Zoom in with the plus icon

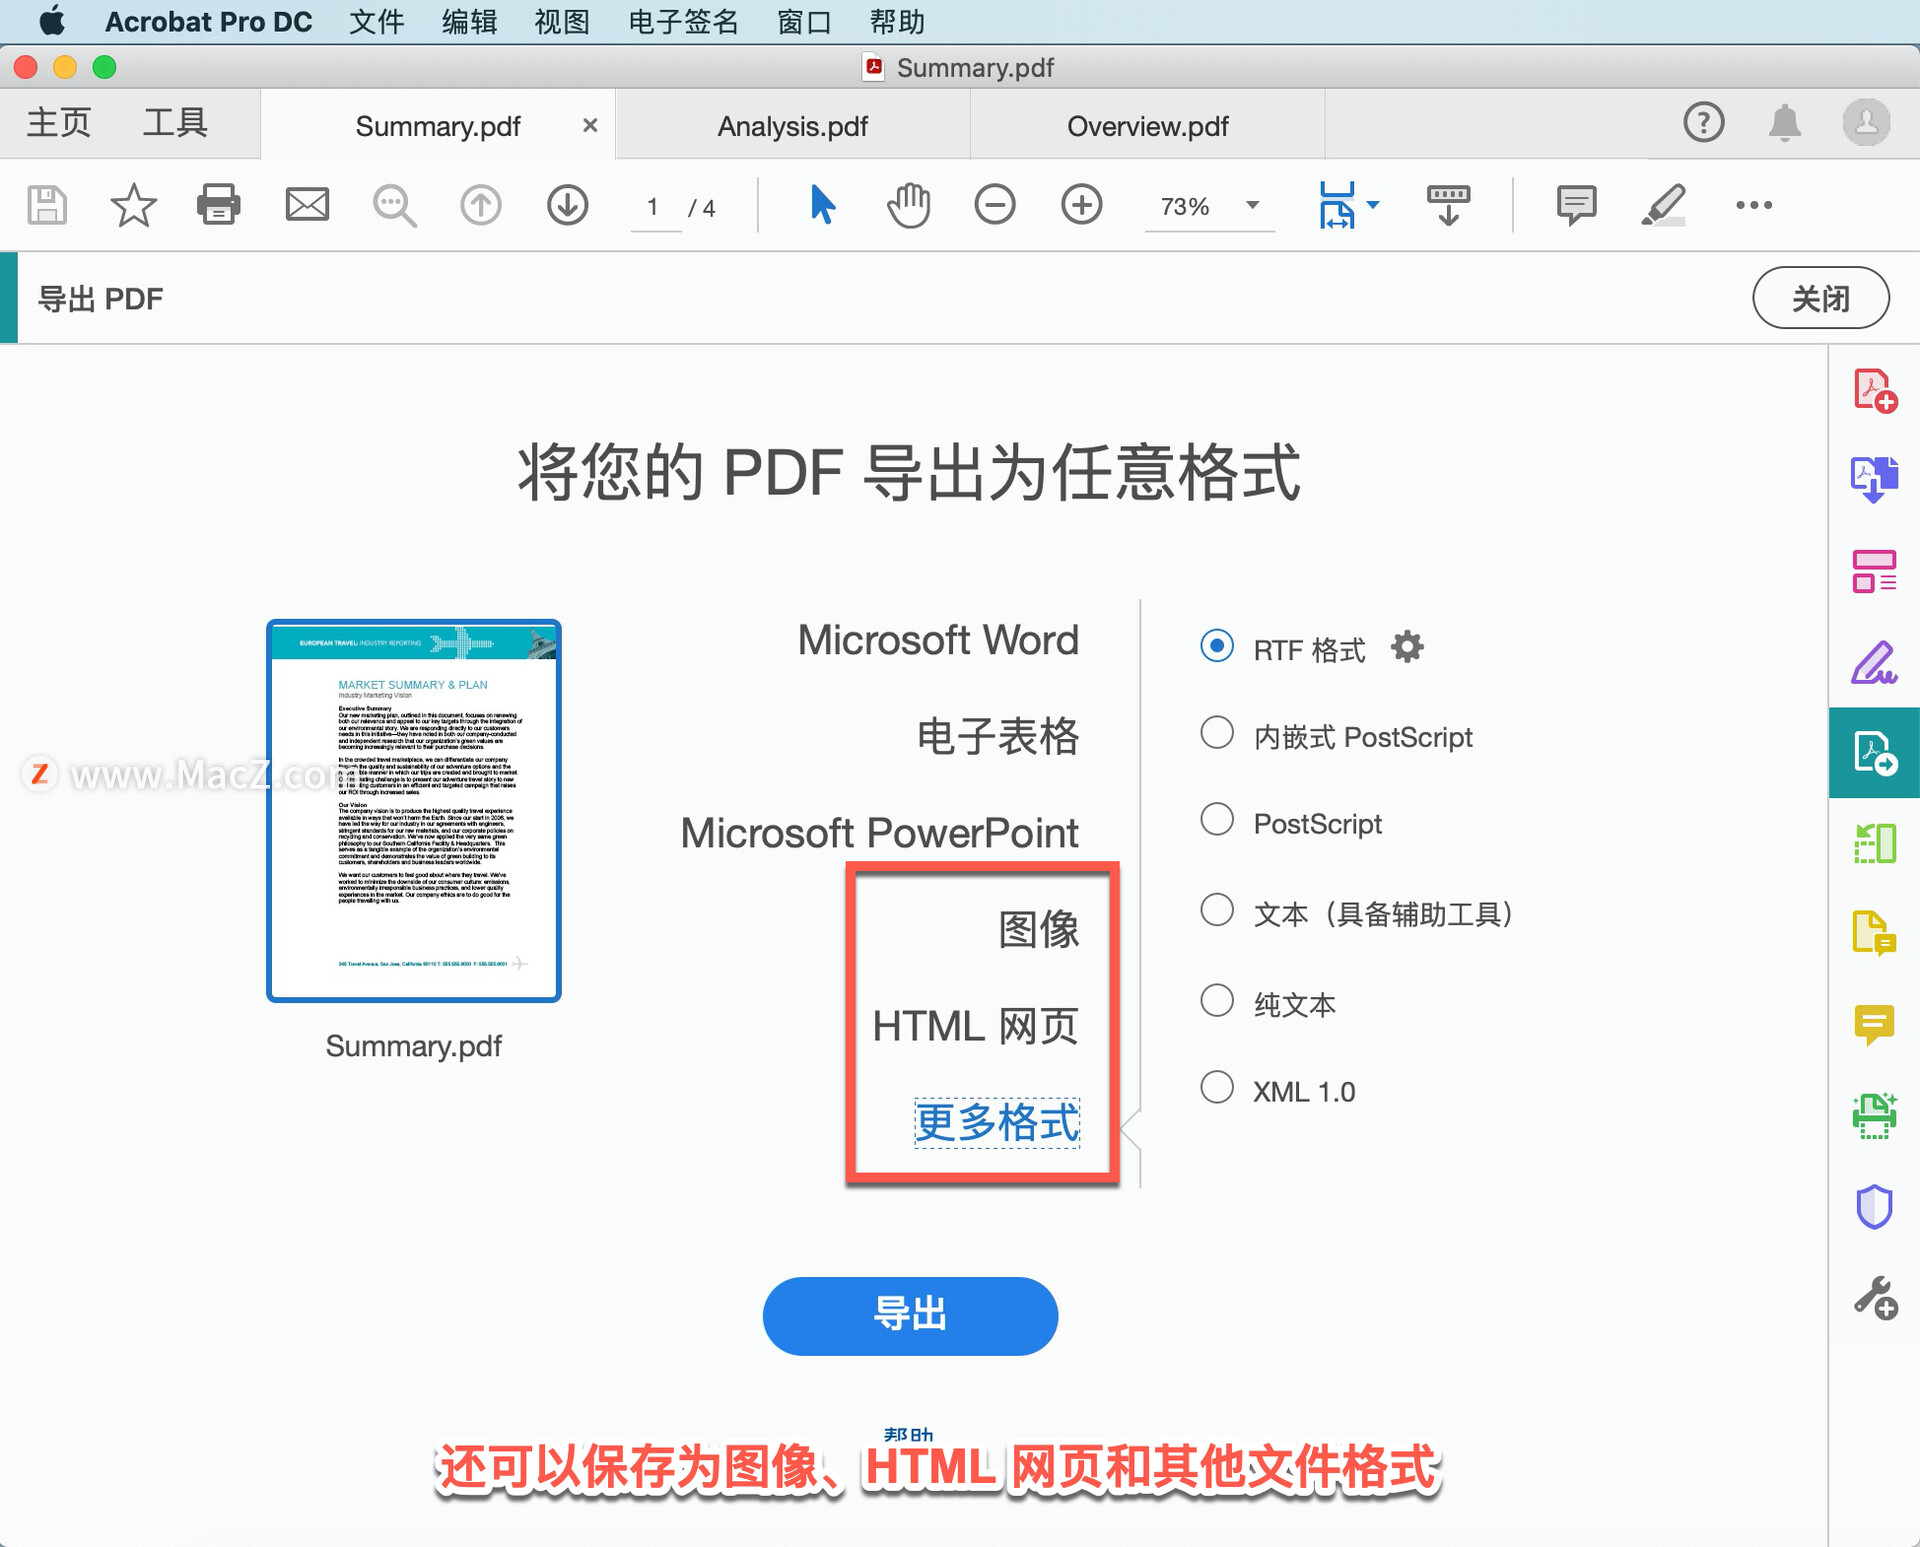click(1082, 205)
